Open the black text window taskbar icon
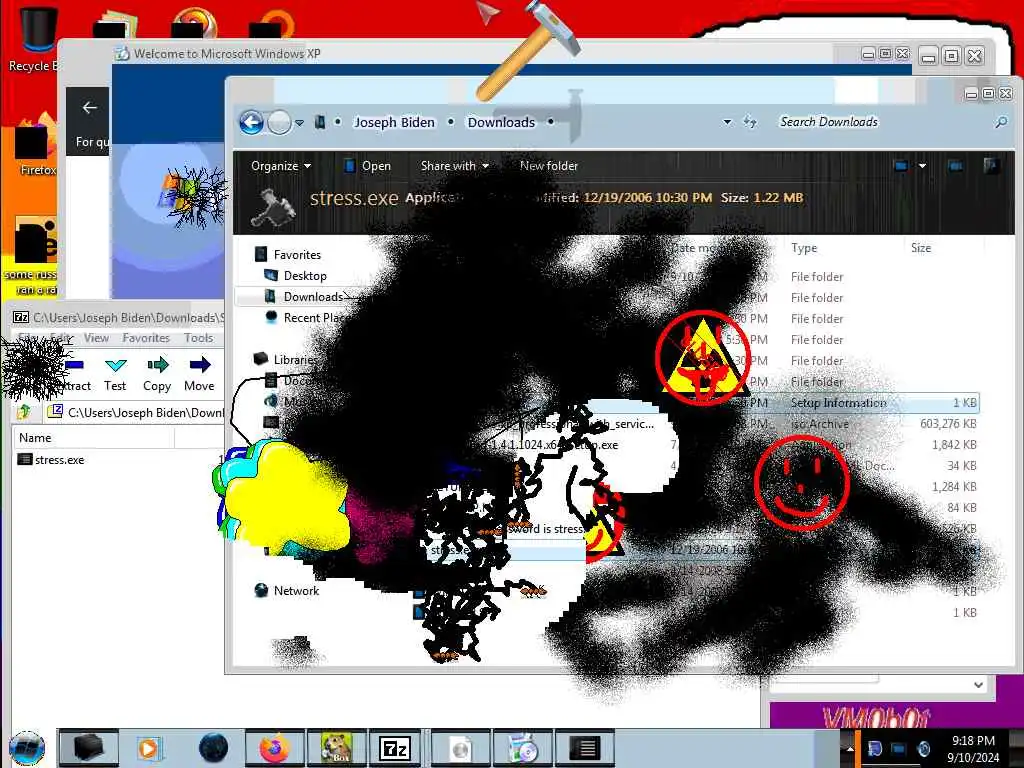The image size is (1024, 768). tap(585, 748)
